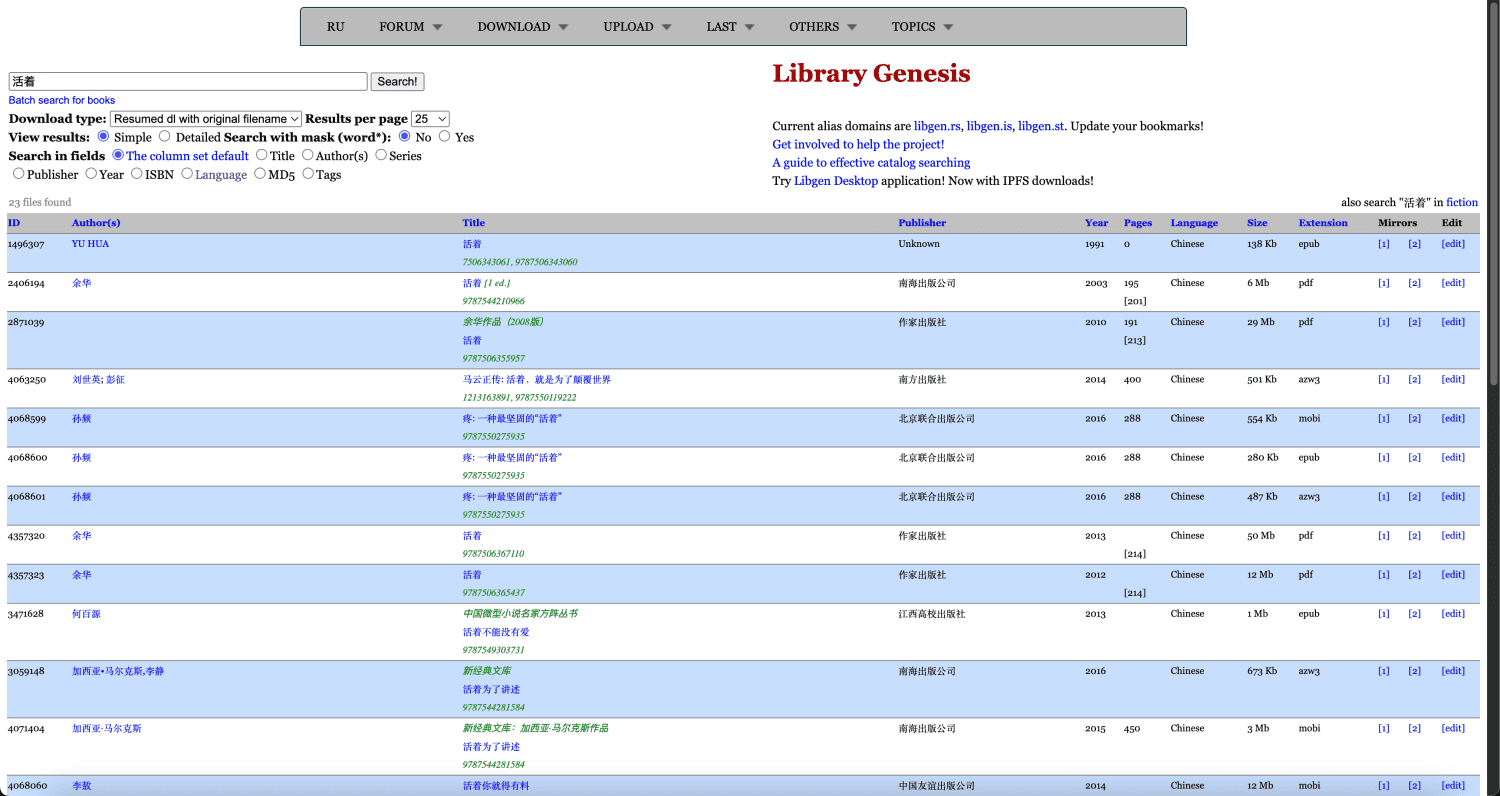The image size is (1500, 796).
Task: Open mirror [1] for row 4071404
Action: (x=1384, y=729)
